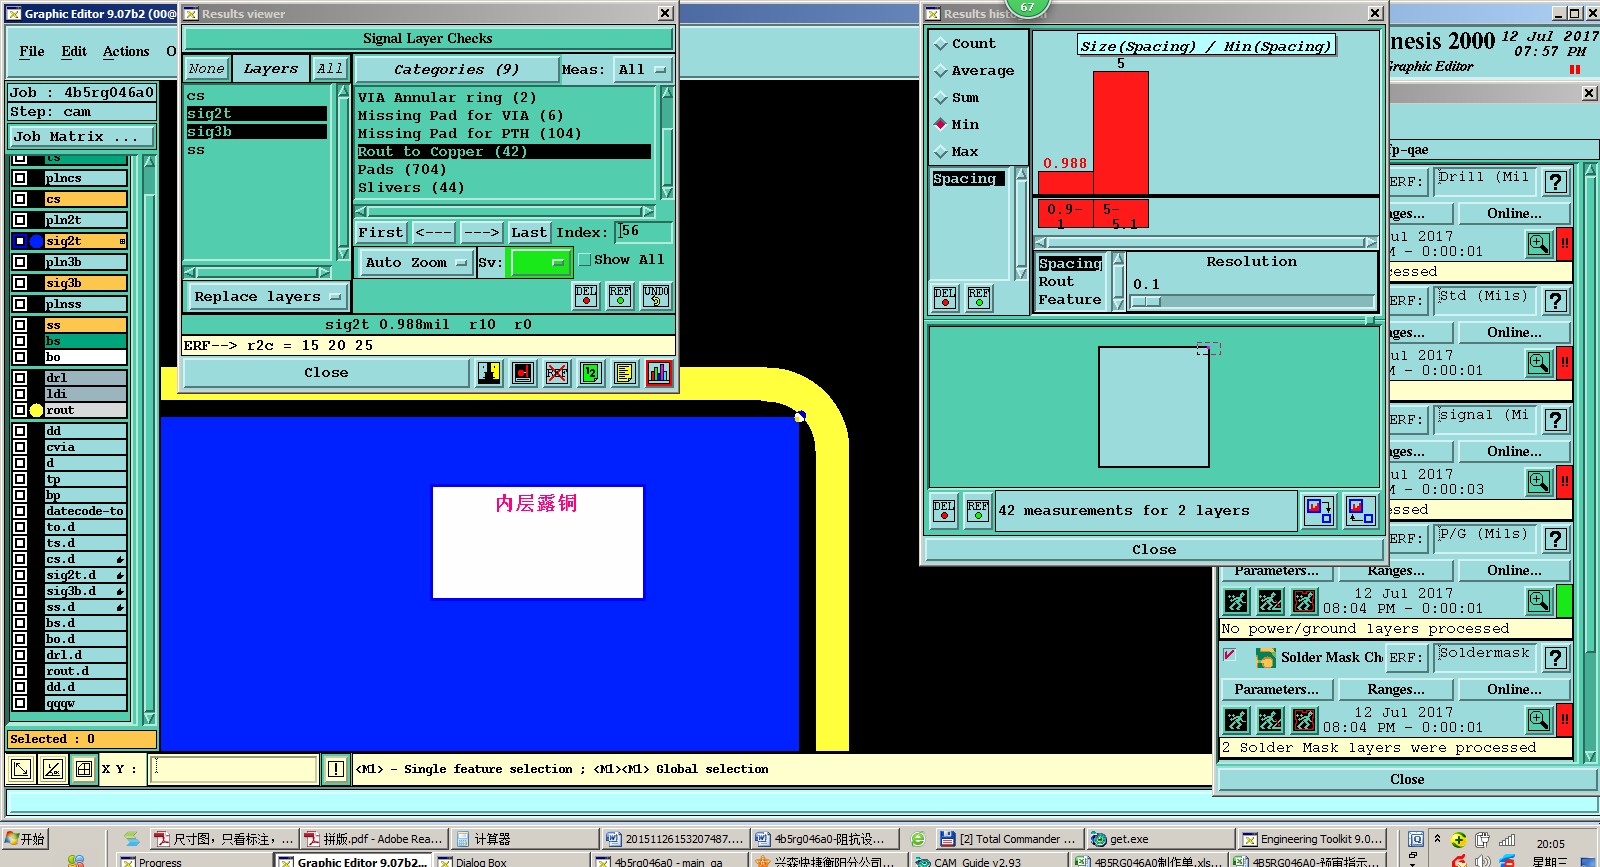The height and width of the screenshot is (867, 1600).
Task: Click the magnifier results icon in Solder Mask row
Action: pos(1539,720)
